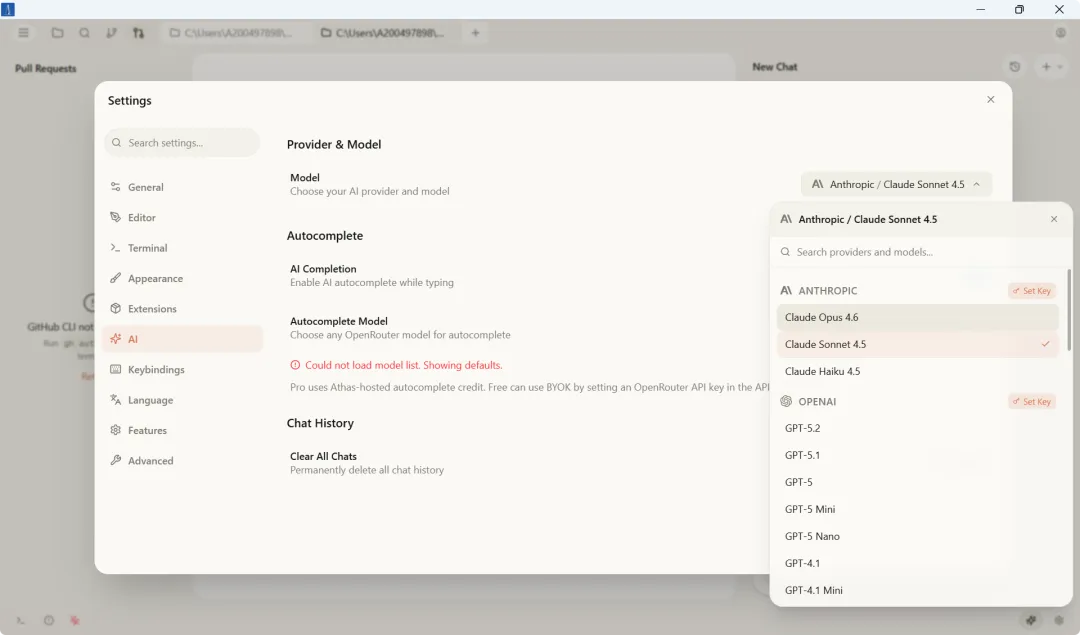Close the model picker popup X
The image size is (1080, 635).
[1054, 219]
